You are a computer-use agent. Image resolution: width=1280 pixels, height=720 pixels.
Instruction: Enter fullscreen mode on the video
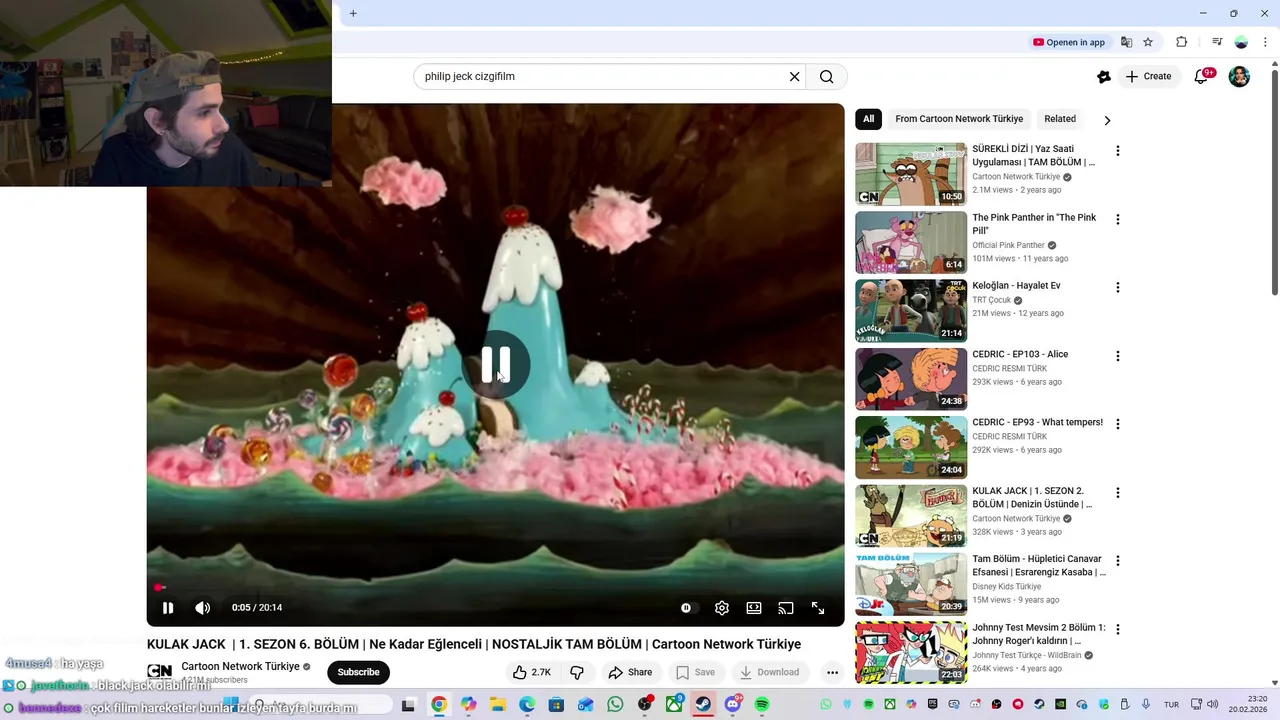pyautogui.click(x=818, y=608)
